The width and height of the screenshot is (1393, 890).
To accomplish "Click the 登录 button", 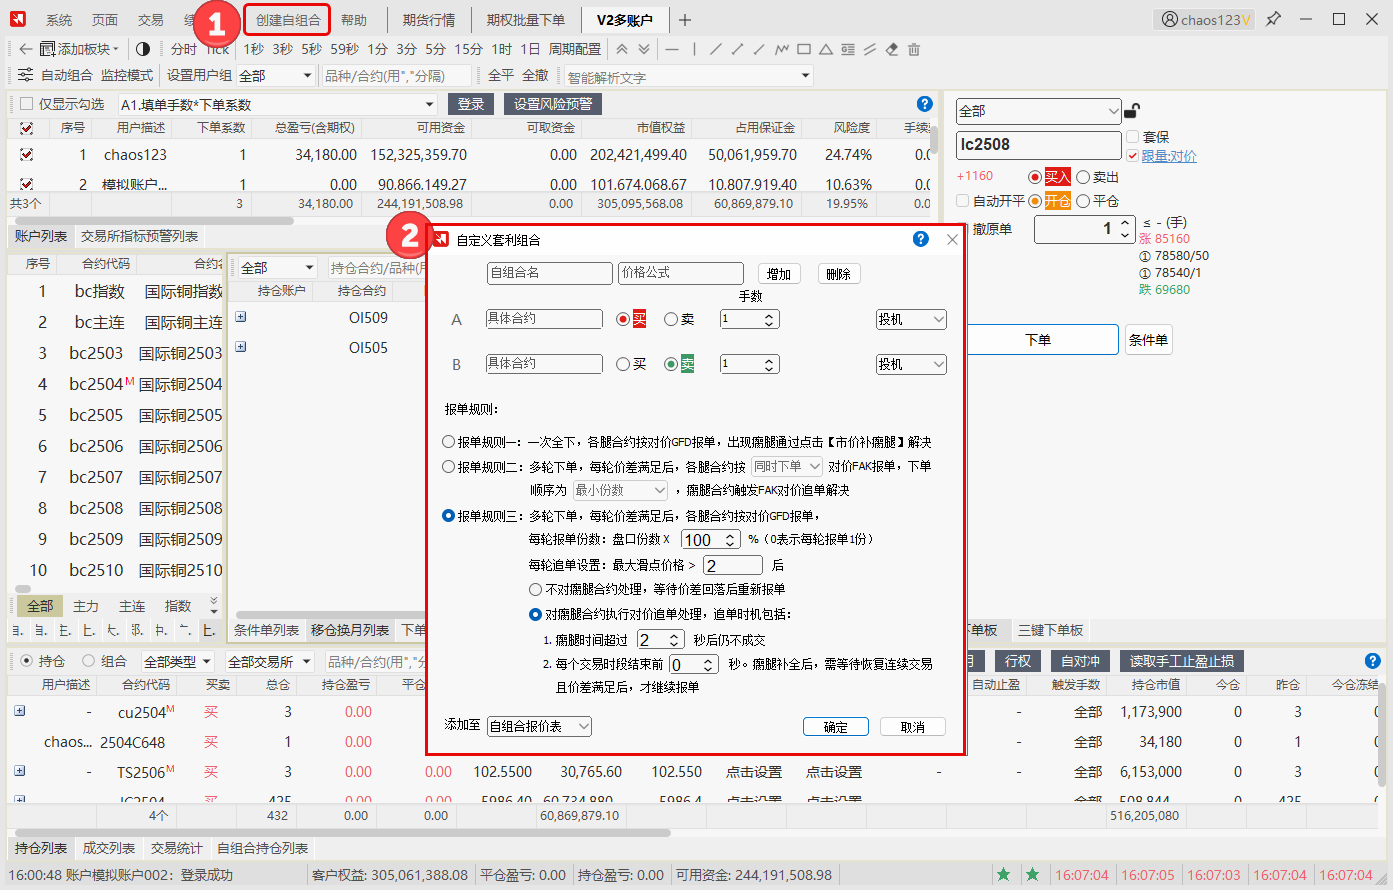I will [471, 104].
